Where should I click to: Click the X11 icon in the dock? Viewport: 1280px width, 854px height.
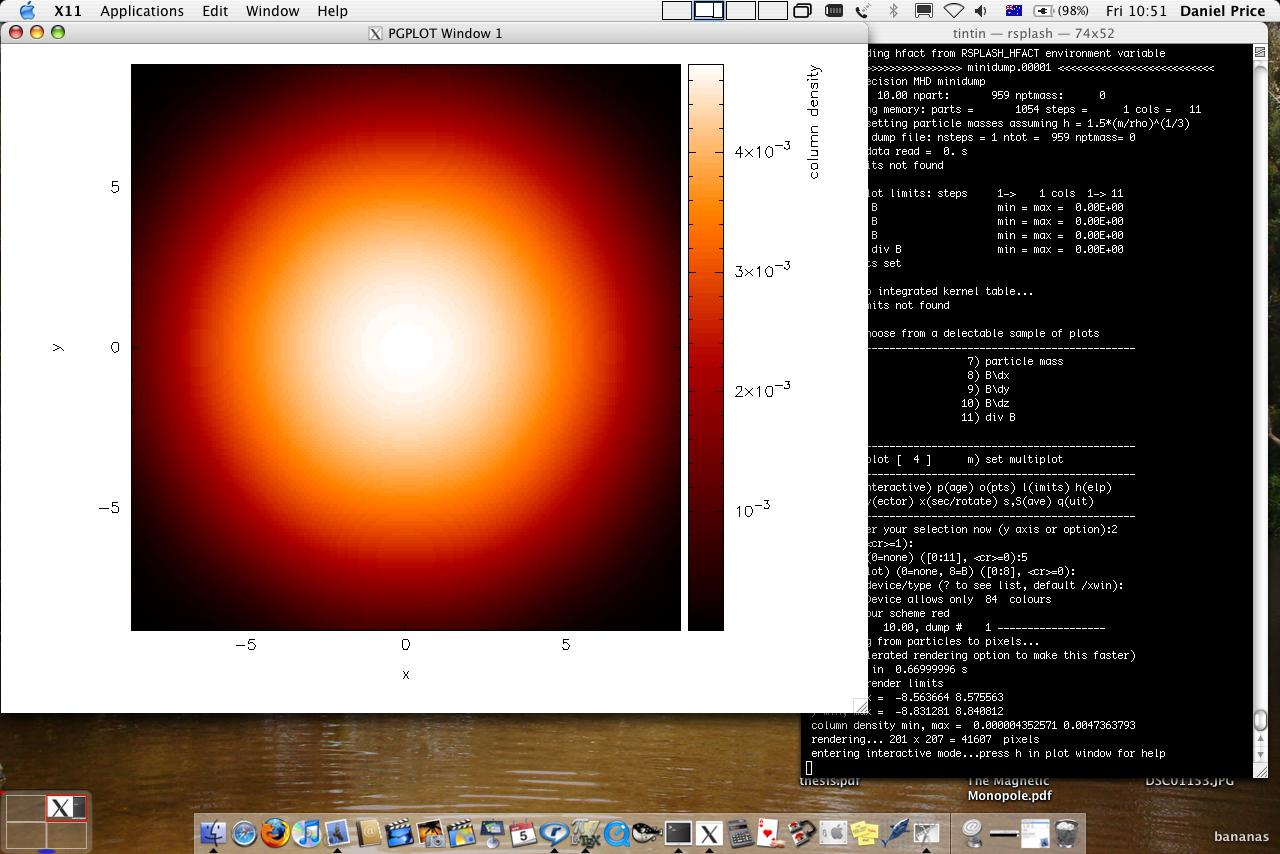pos(709,832)
